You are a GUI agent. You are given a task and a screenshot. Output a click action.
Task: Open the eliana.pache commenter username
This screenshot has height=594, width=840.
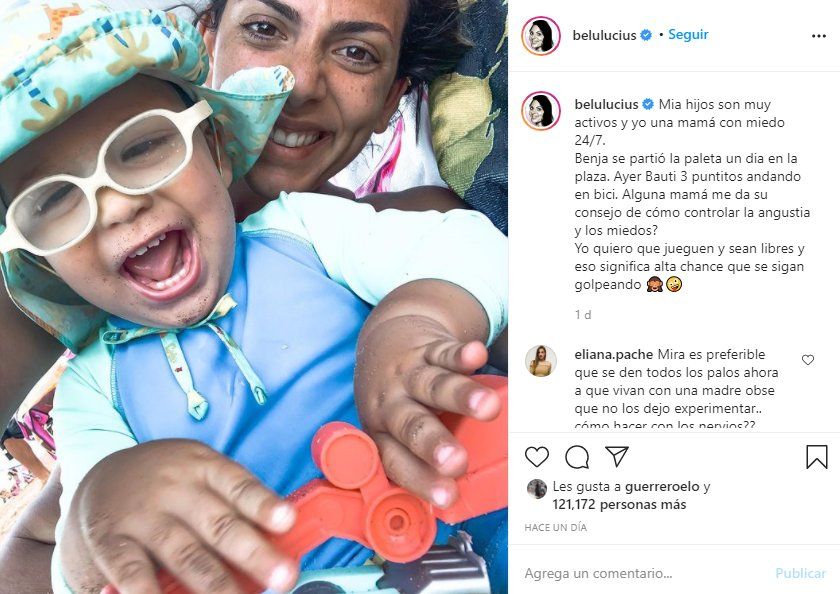[613, 355]
